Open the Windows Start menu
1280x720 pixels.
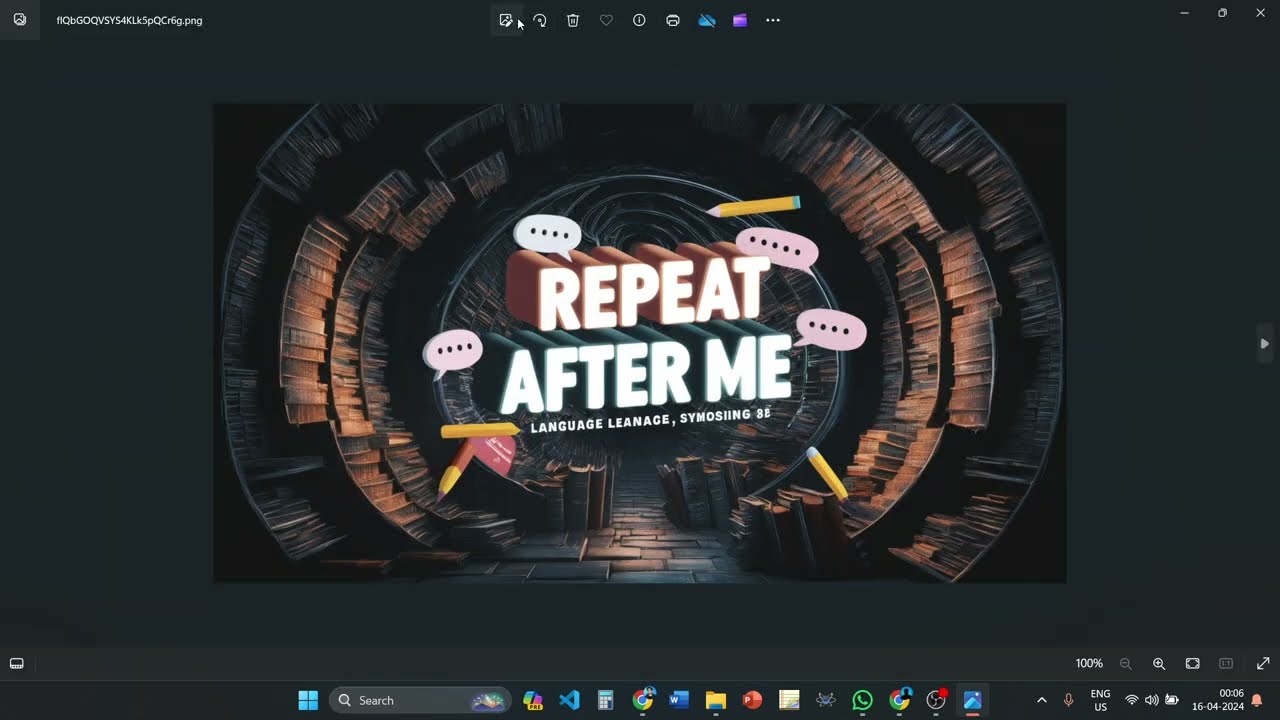(x=308, y=700)
